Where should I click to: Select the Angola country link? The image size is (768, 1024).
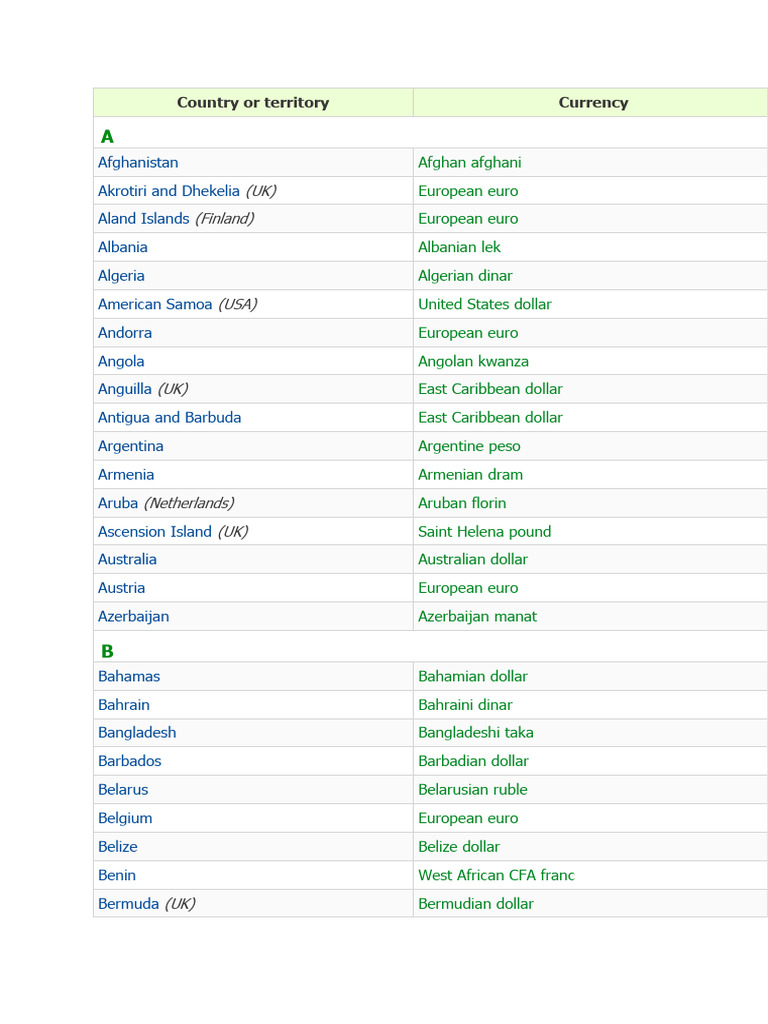coord(121,361)
